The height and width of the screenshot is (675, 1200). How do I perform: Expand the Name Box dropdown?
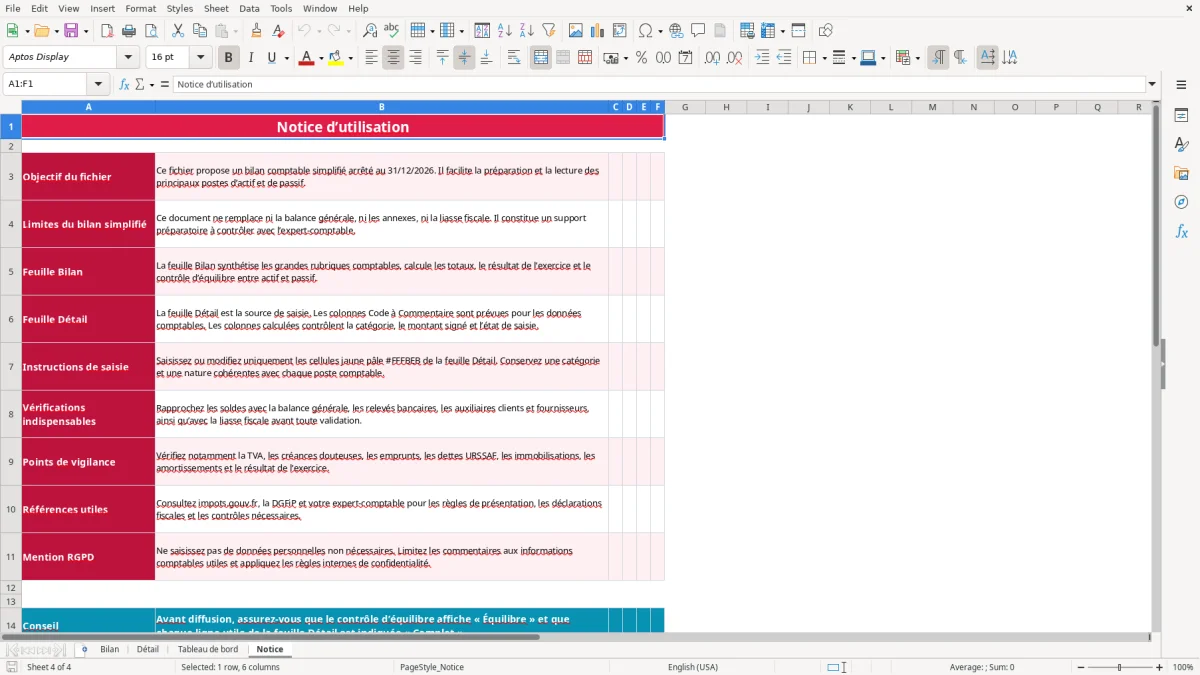[x=97, y=84]
